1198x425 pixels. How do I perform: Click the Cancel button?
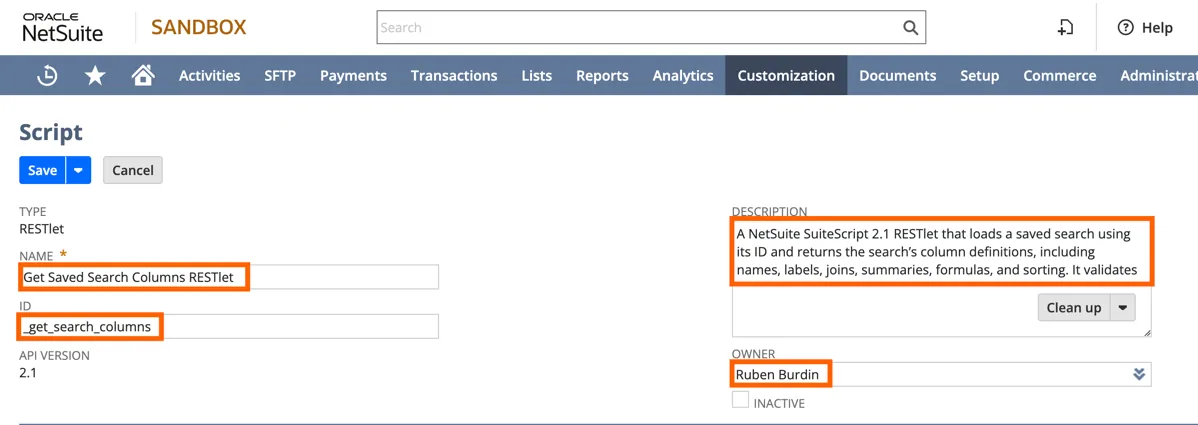(133, 170)
